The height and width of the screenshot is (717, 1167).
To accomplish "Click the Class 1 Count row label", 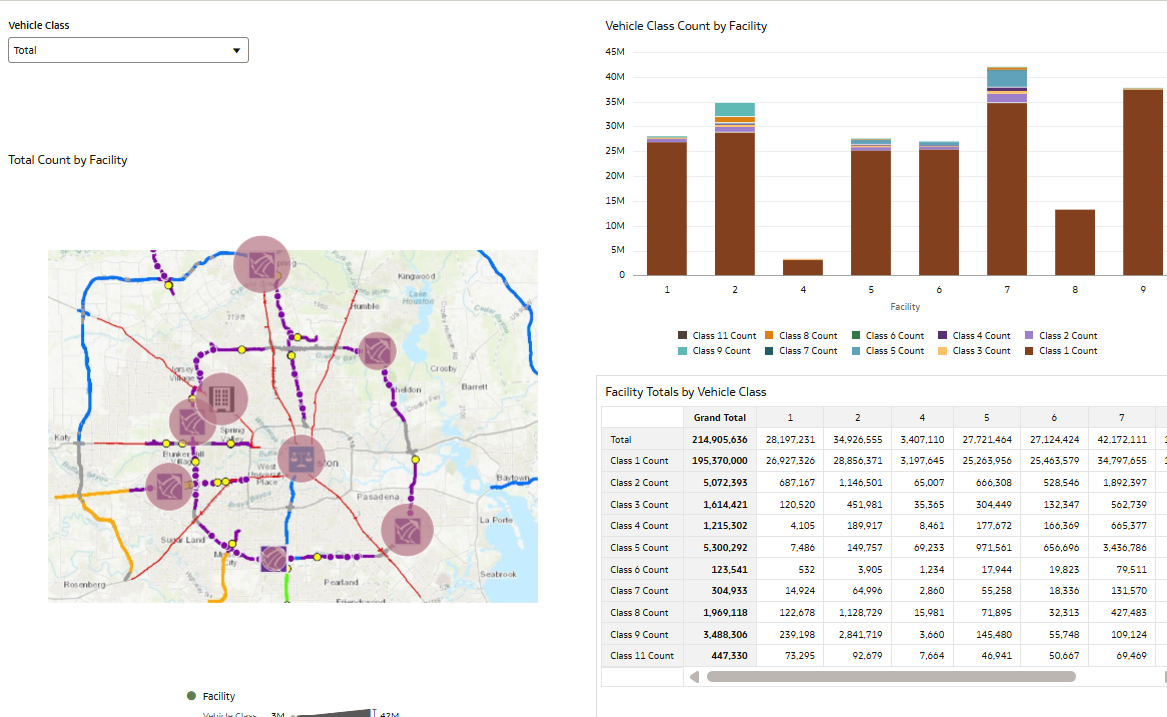I will 639,461.
